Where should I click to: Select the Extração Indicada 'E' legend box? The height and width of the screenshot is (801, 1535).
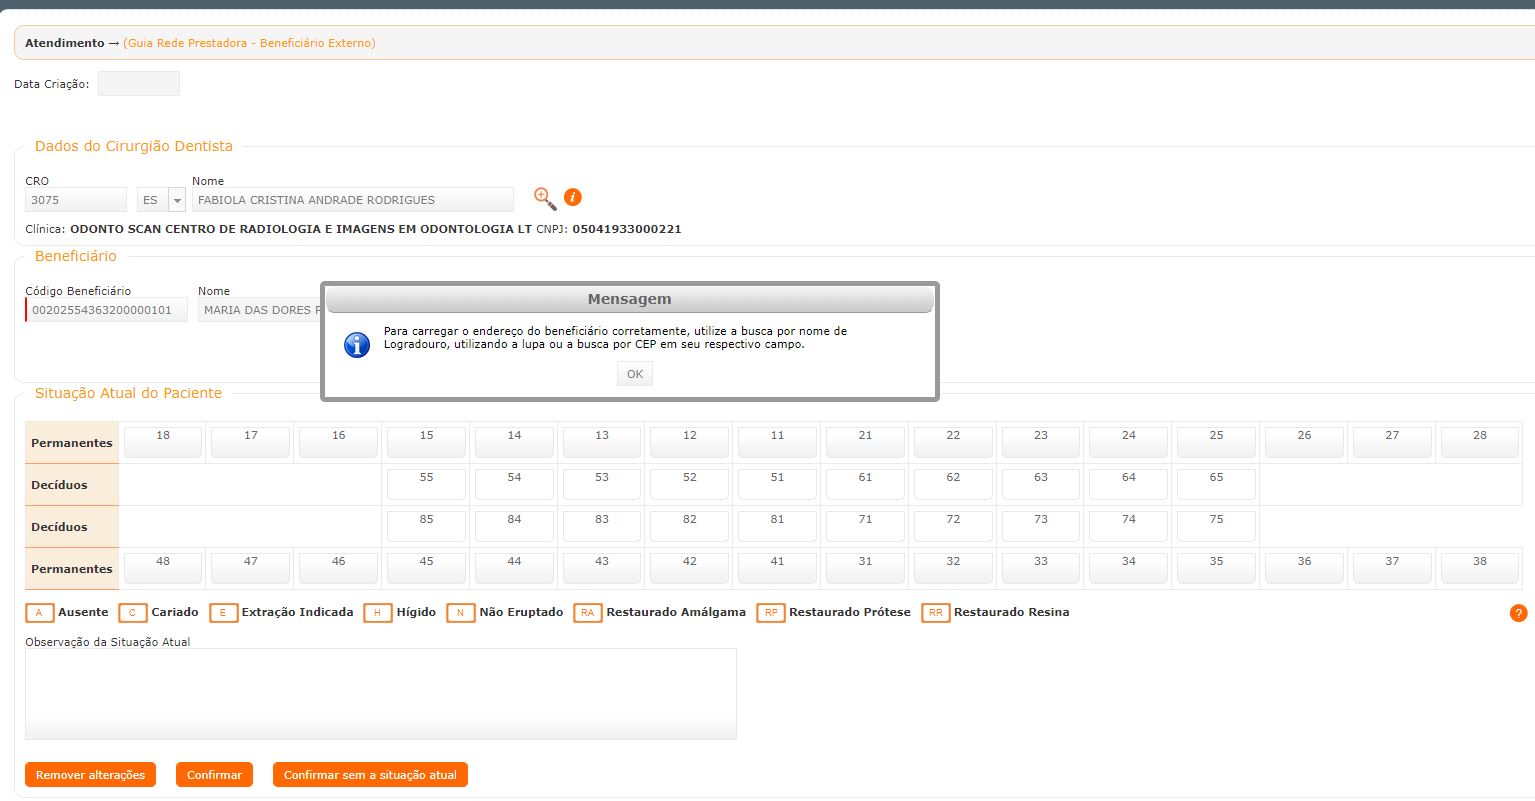click(223, 613)
